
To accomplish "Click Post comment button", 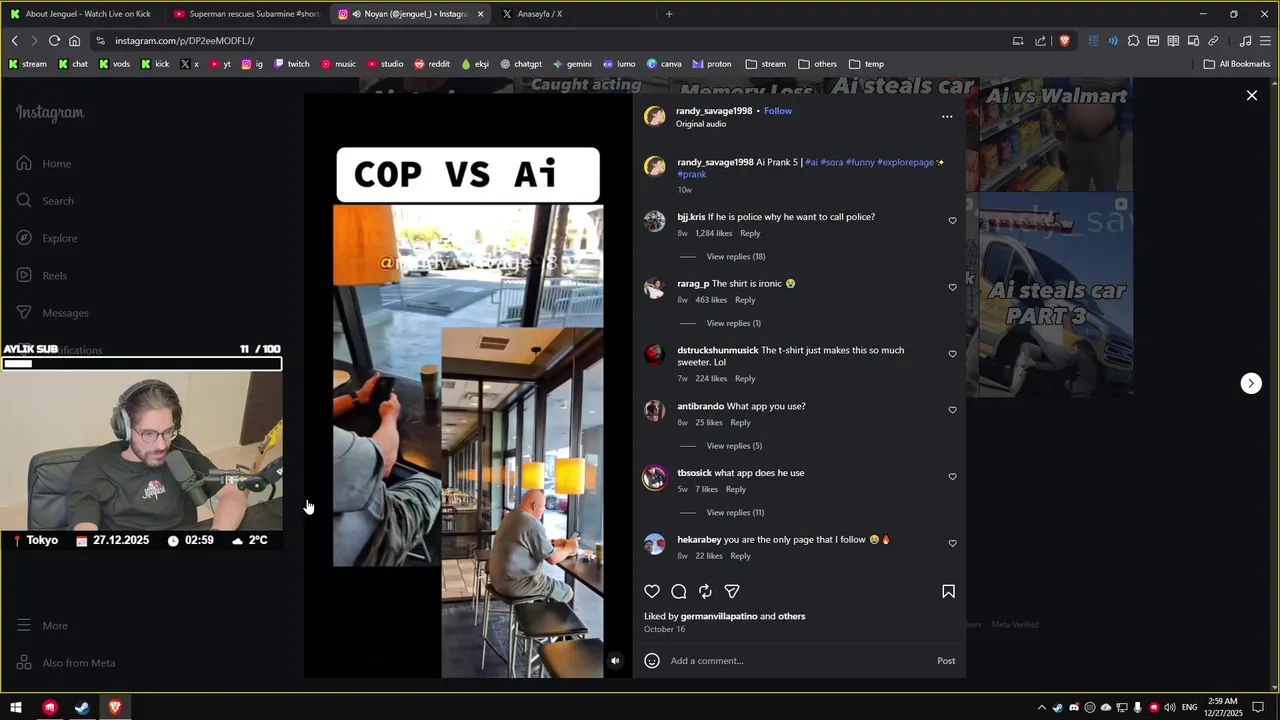I will [946, 661].
